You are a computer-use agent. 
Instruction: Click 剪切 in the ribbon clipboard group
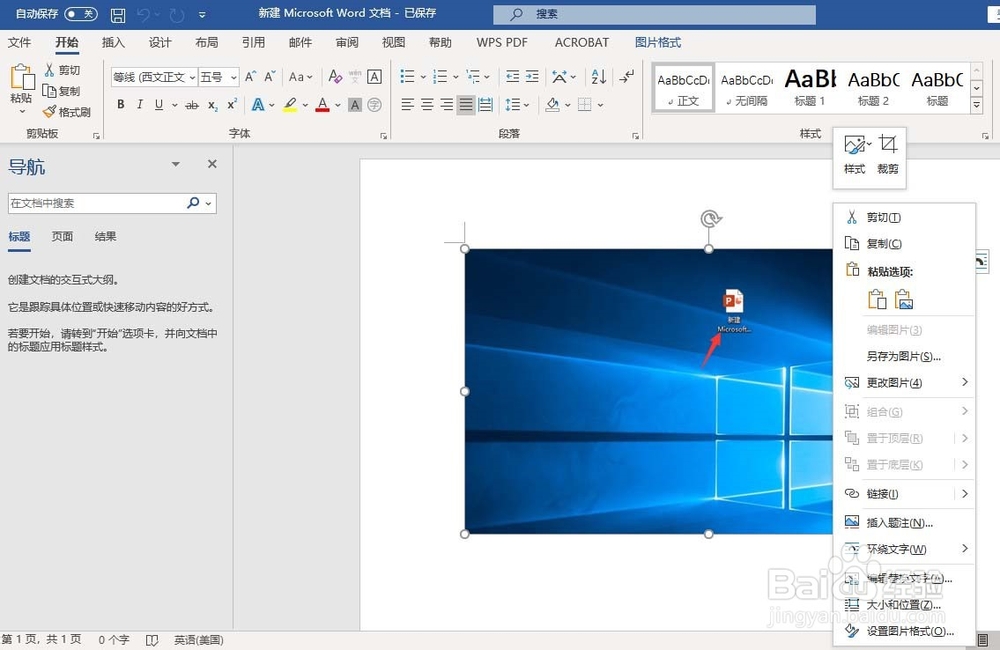point(62,70)
